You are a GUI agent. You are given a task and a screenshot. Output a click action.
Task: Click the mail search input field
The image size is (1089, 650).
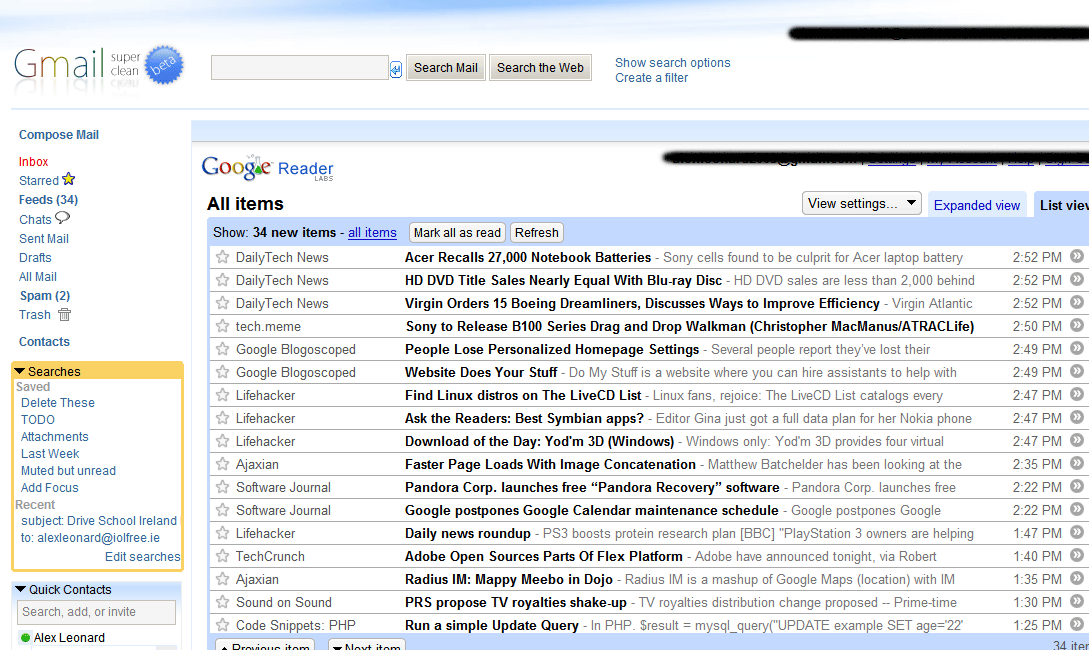coord(299,67)
